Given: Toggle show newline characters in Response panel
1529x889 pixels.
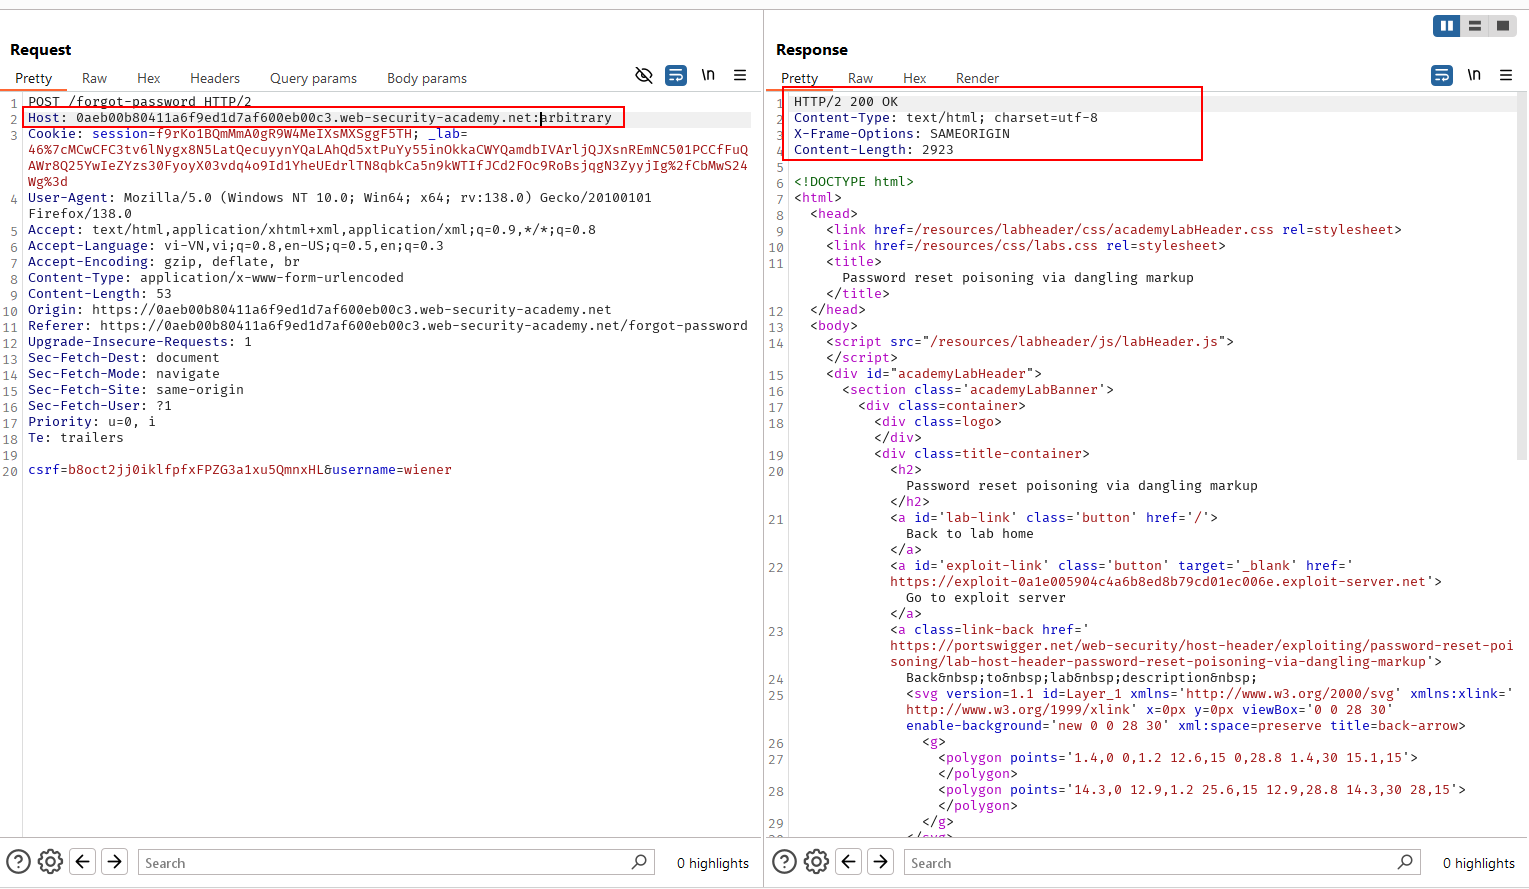Looking at the screenshot, I should tap(1474, 75).
